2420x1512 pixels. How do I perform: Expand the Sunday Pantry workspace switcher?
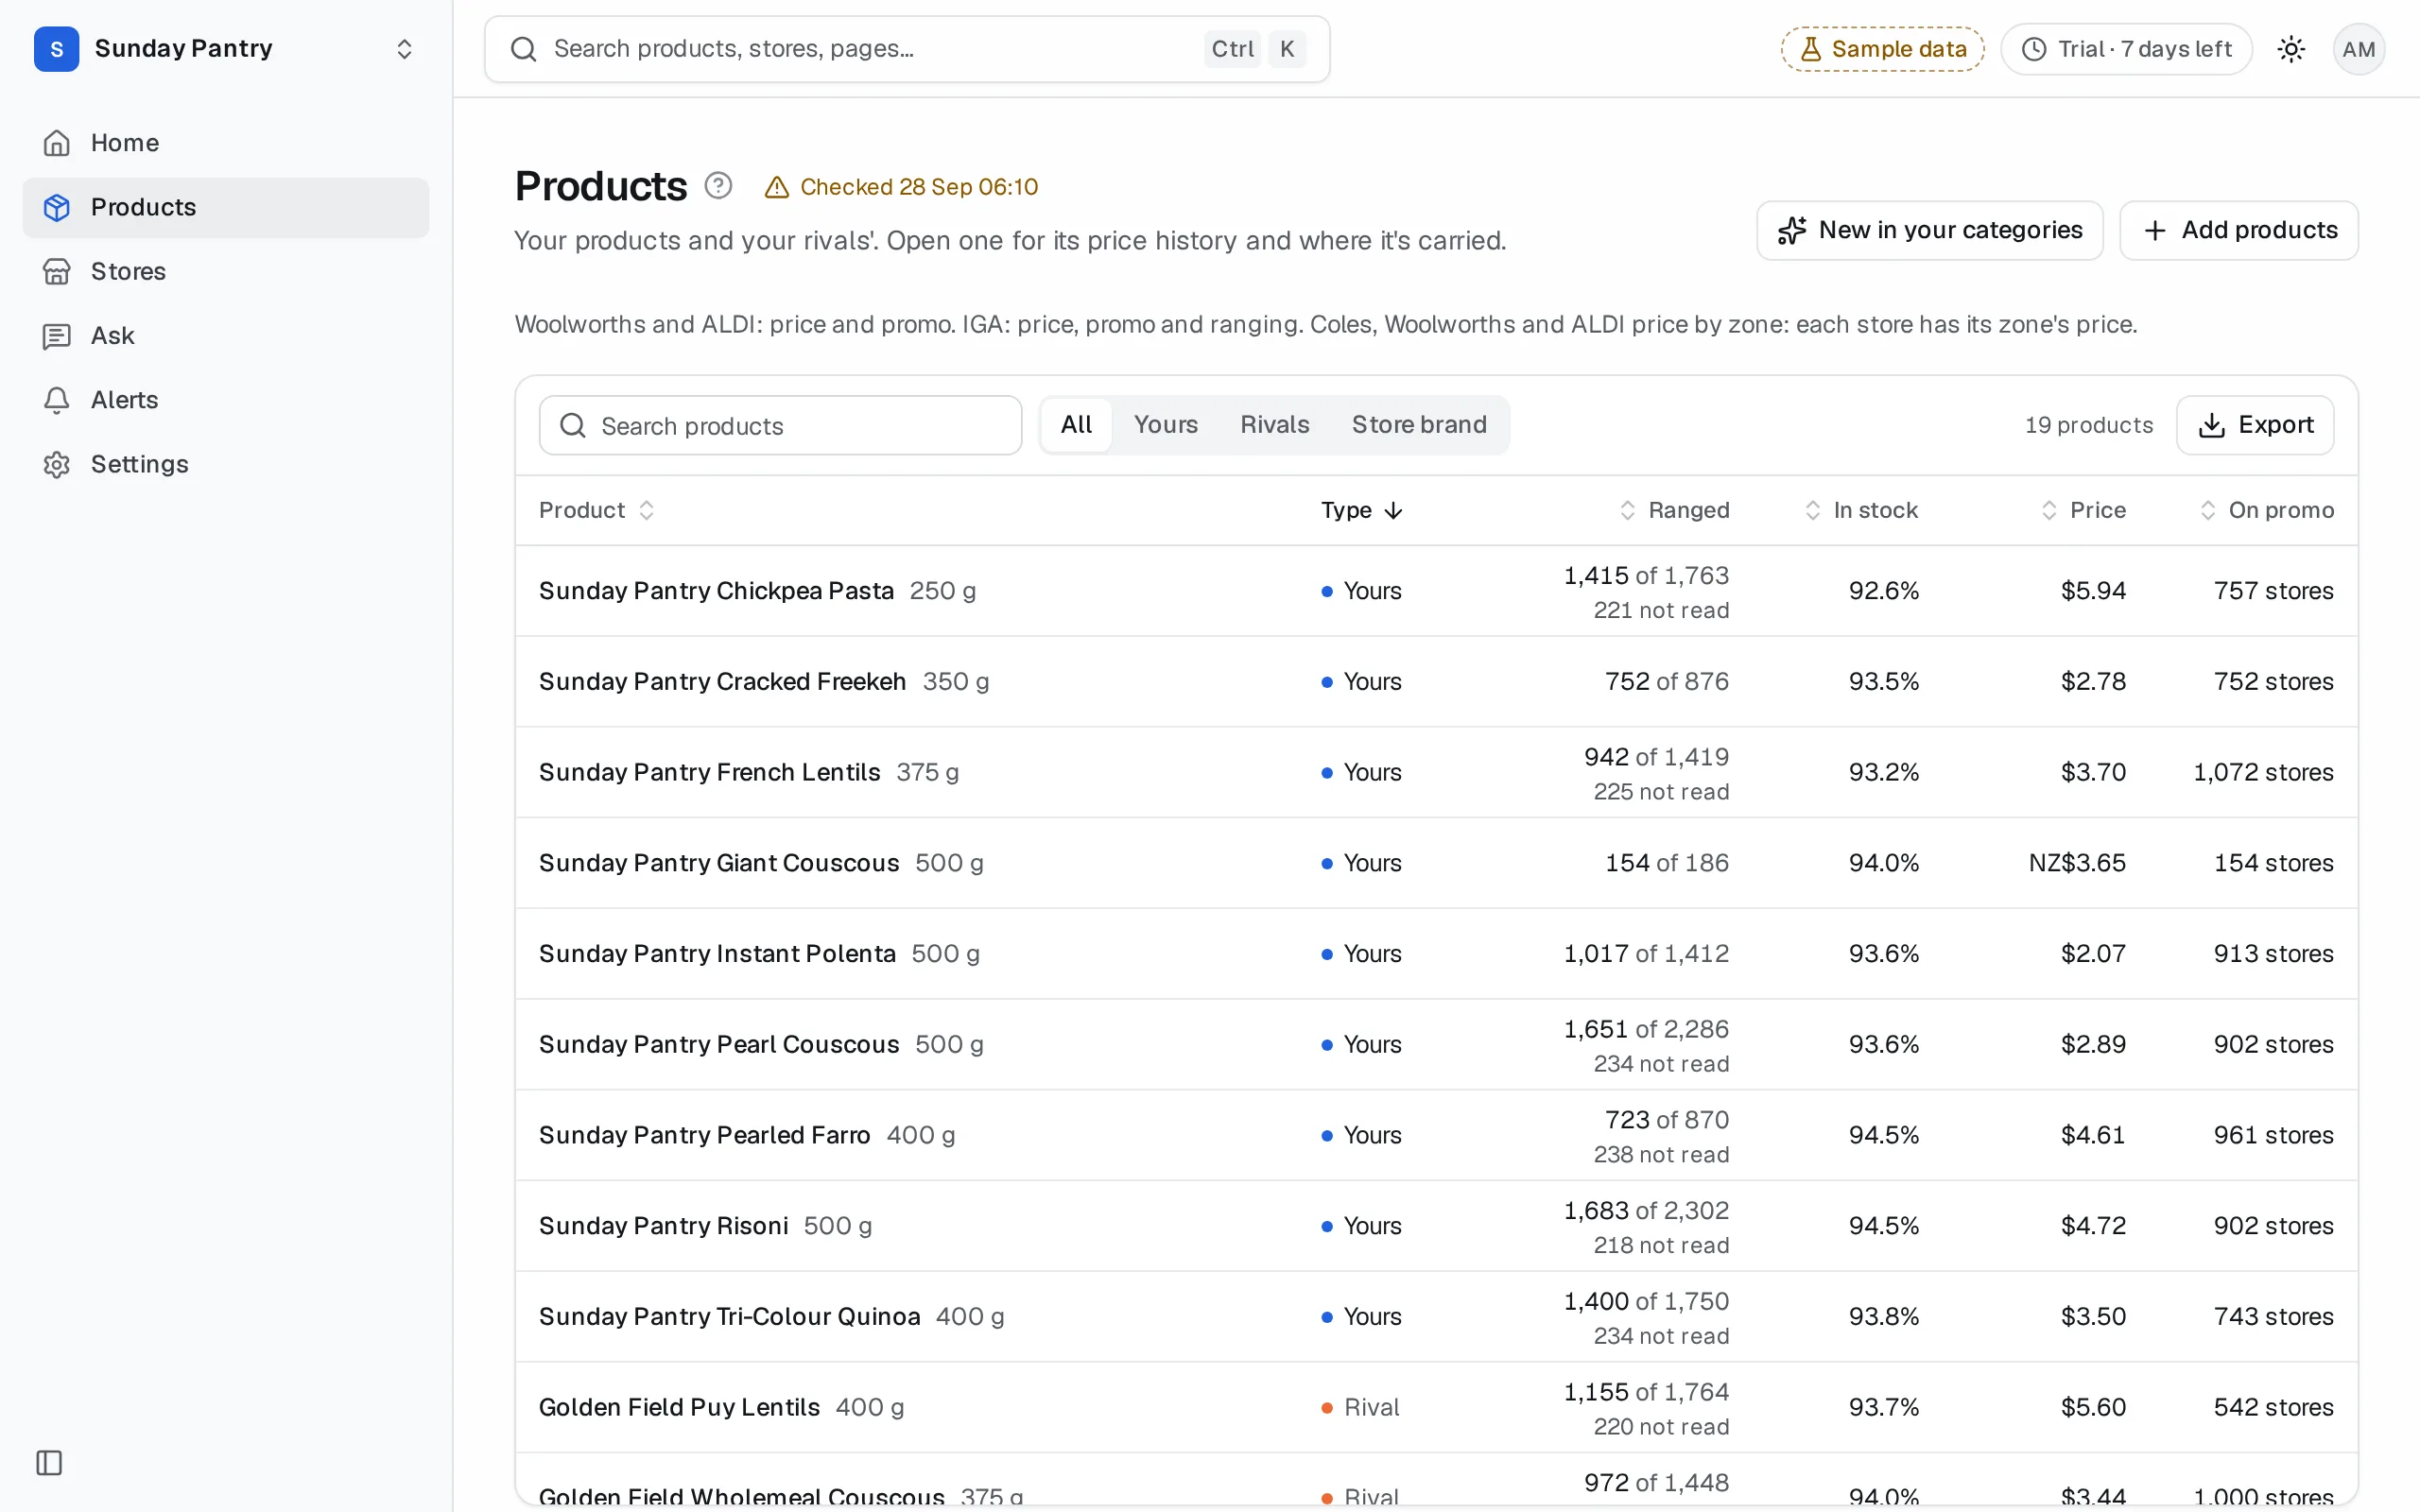pyautogui.click(x=404, y=49)
